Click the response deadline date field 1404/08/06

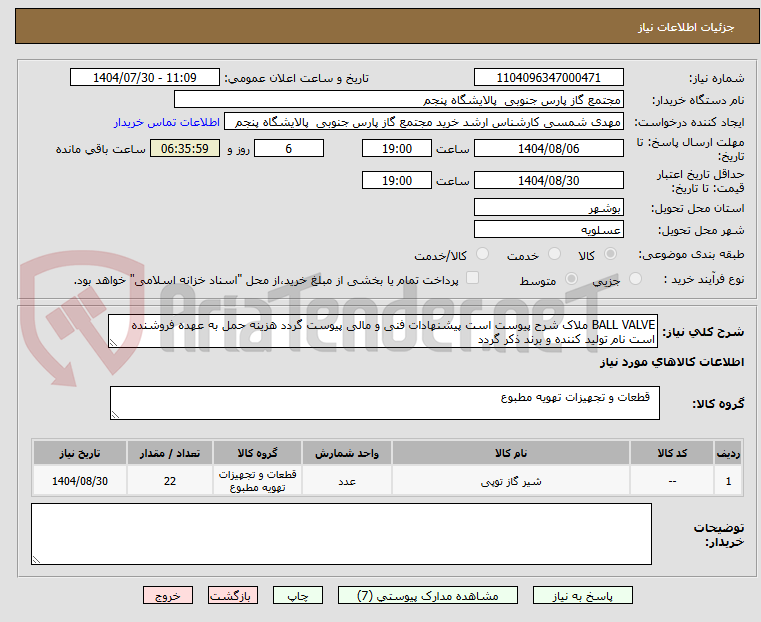(548, 148)
